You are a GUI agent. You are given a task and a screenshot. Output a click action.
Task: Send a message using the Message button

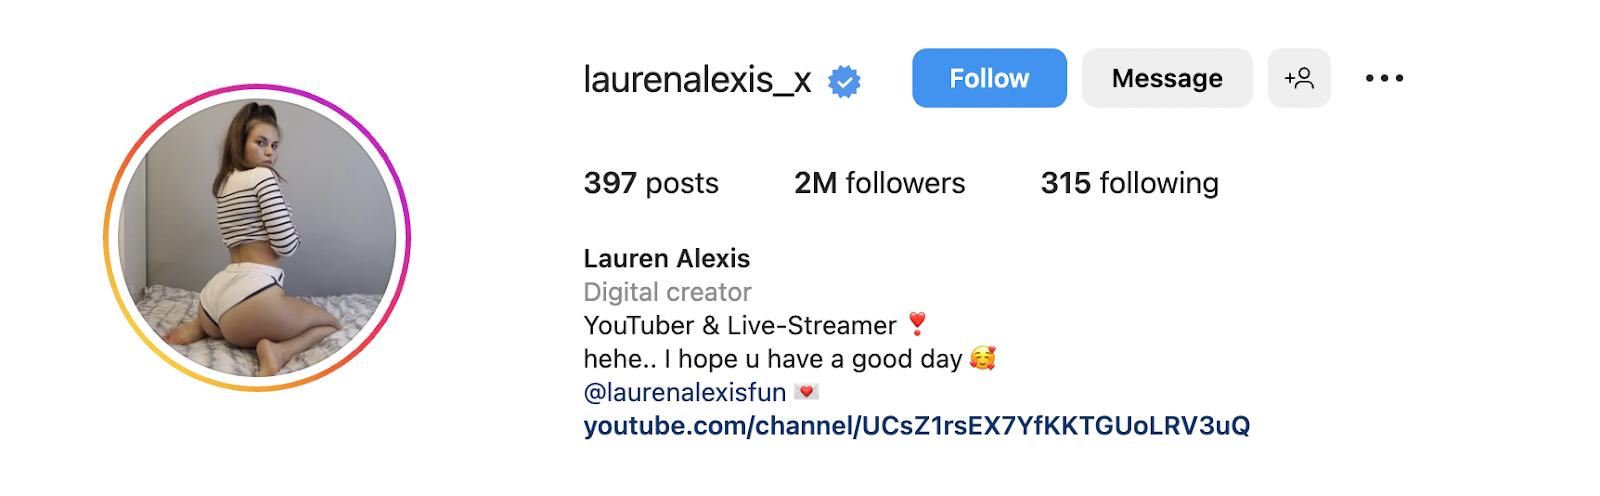click(1167, 78)
